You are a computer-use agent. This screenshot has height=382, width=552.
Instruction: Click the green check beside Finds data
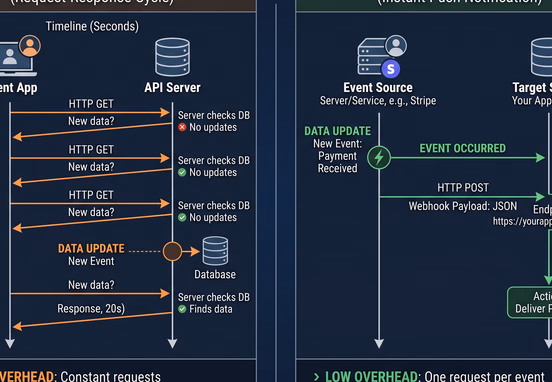point(182,309)
